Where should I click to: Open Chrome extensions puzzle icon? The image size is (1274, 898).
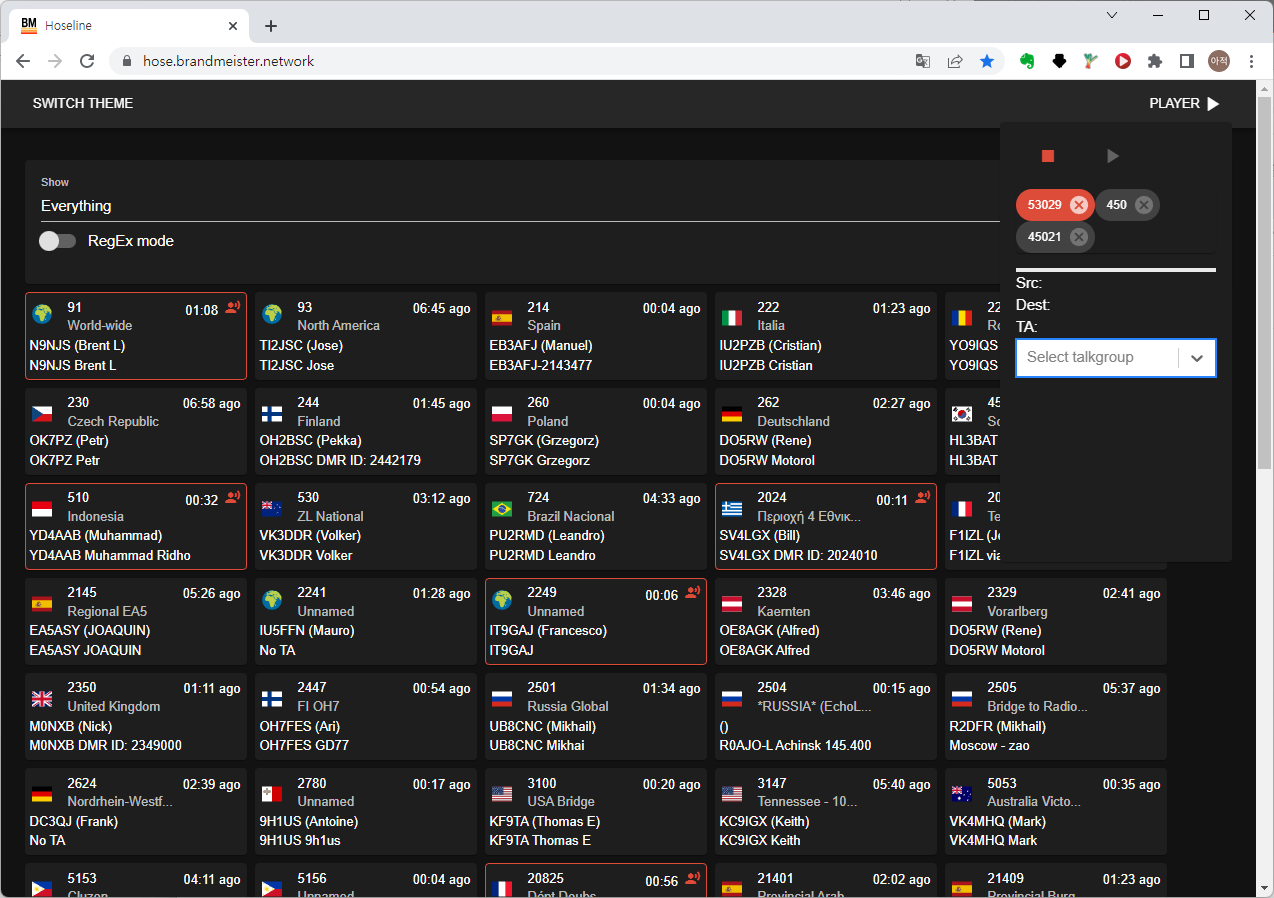pyautogui.click(x=1155, y=61)
